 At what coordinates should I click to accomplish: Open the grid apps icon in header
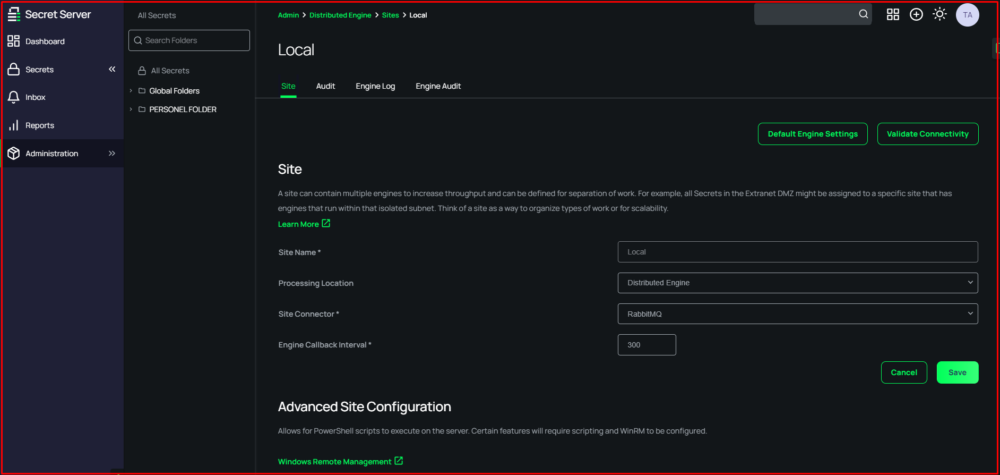[x=893, y=14]
